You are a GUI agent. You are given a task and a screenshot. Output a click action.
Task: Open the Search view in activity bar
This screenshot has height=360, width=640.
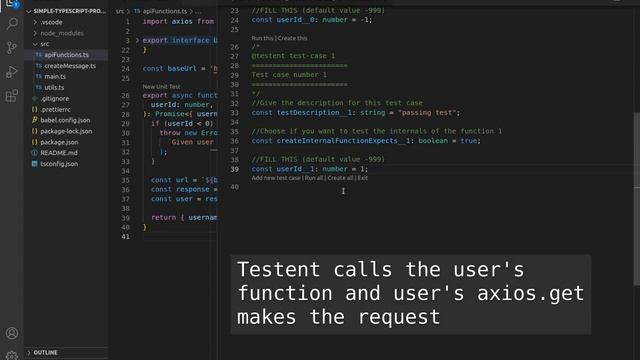[x=12, y=24]
